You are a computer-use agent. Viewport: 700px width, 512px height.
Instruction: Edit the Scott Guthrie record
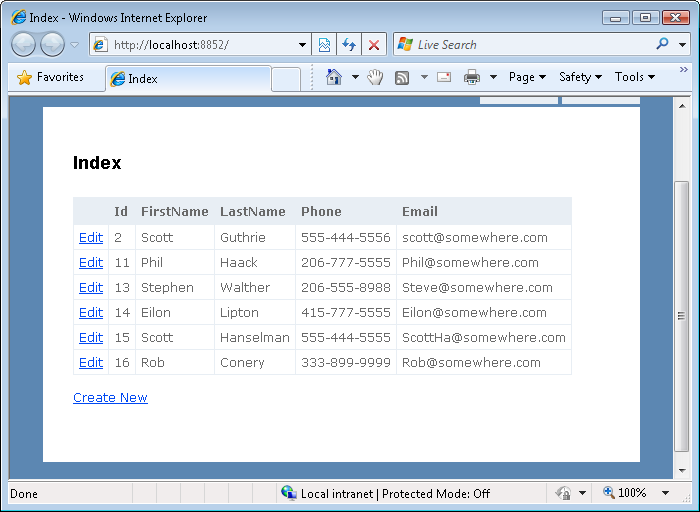click(x=91, y=237)
